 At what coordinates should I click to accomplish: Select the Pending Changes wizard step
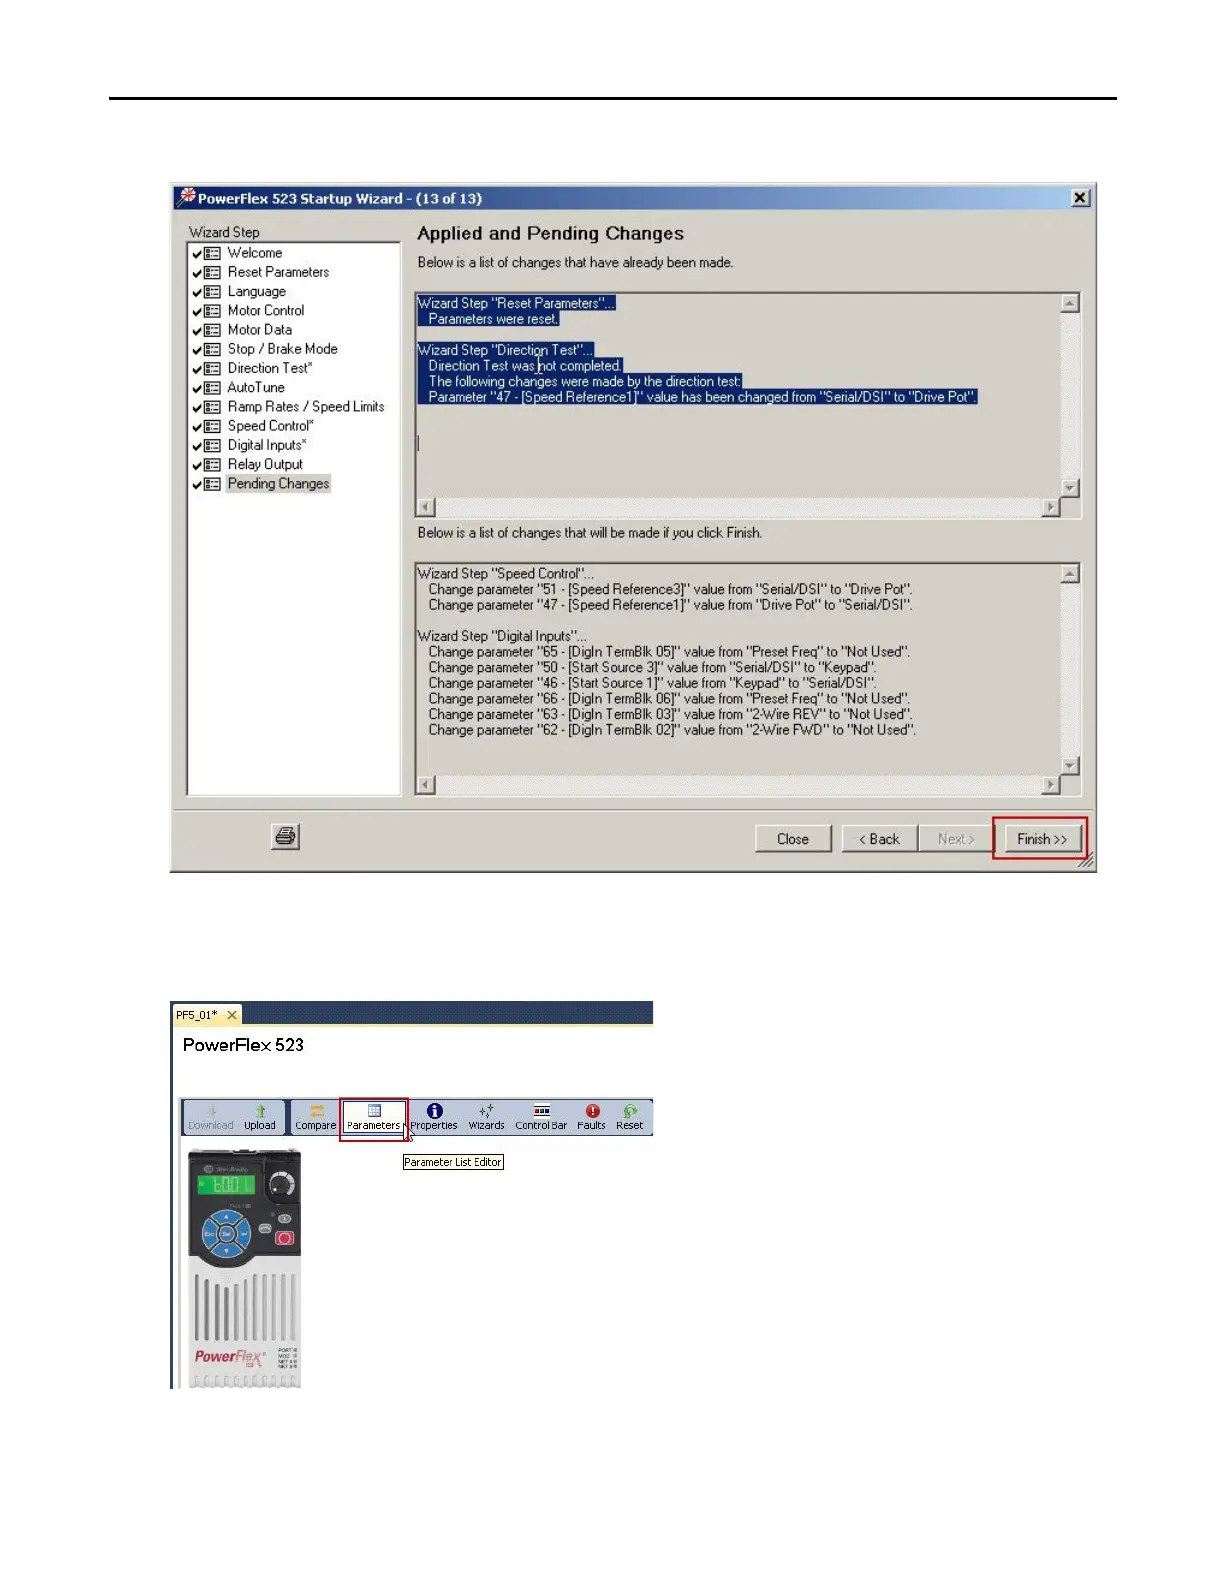click(278, 483)
